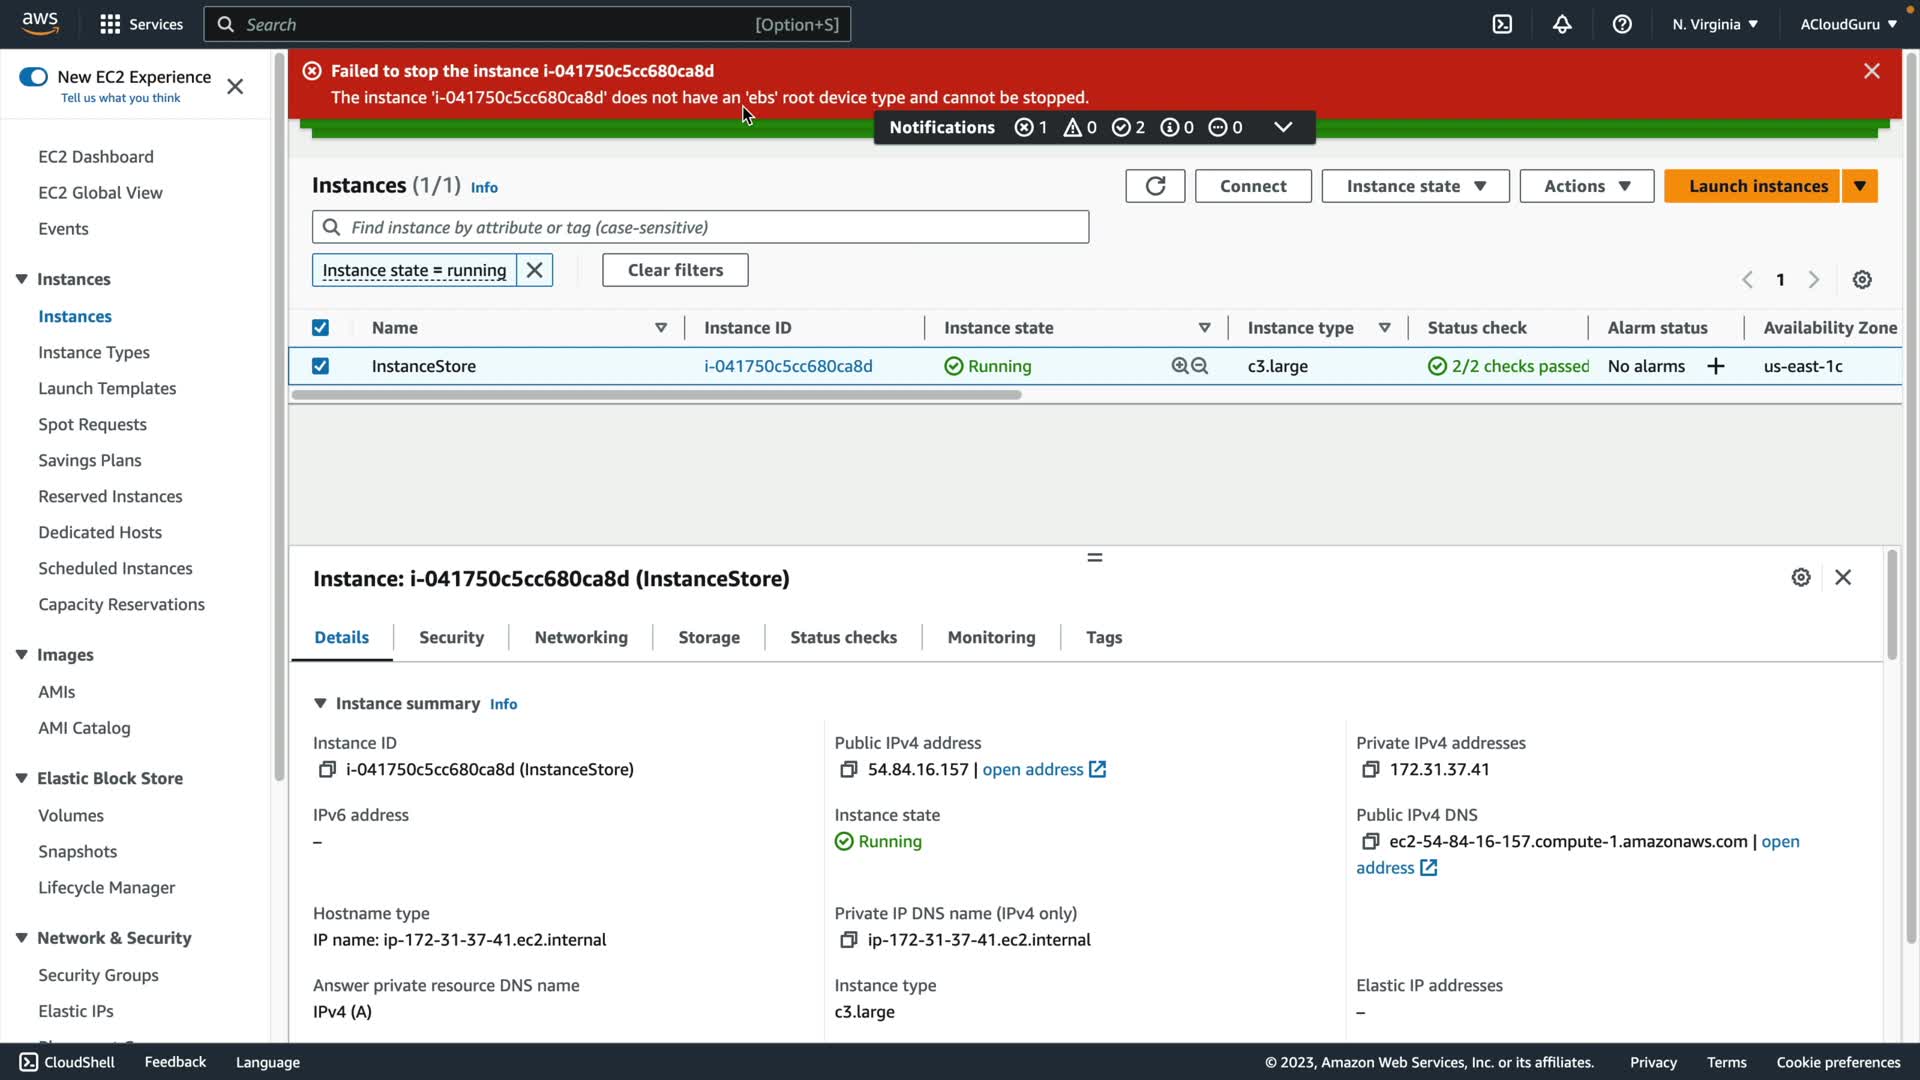Viewport: 1920px width, 1080px height.
Task: Open instance ID i-041750c5cc680ca8d link
Action: coord(788,366)
